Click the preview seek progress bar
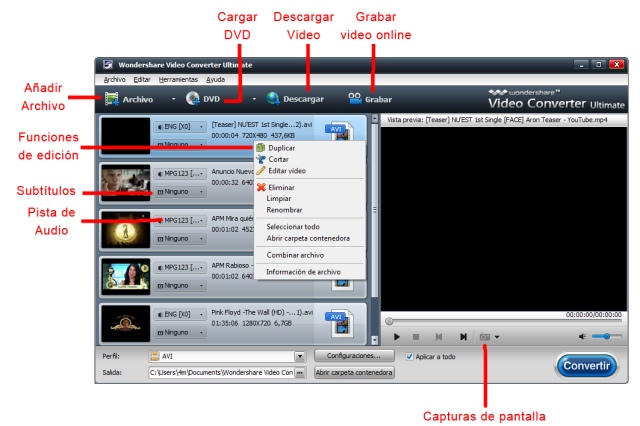Image resolution: width=640 pixels, height=426 pixels. point(503,322)
